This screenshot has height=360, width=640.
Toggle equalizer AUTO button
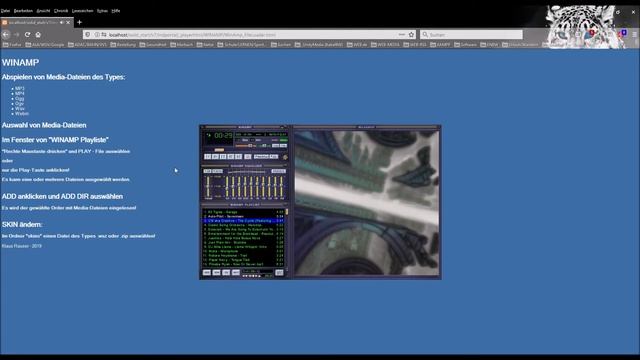[217, 171]
